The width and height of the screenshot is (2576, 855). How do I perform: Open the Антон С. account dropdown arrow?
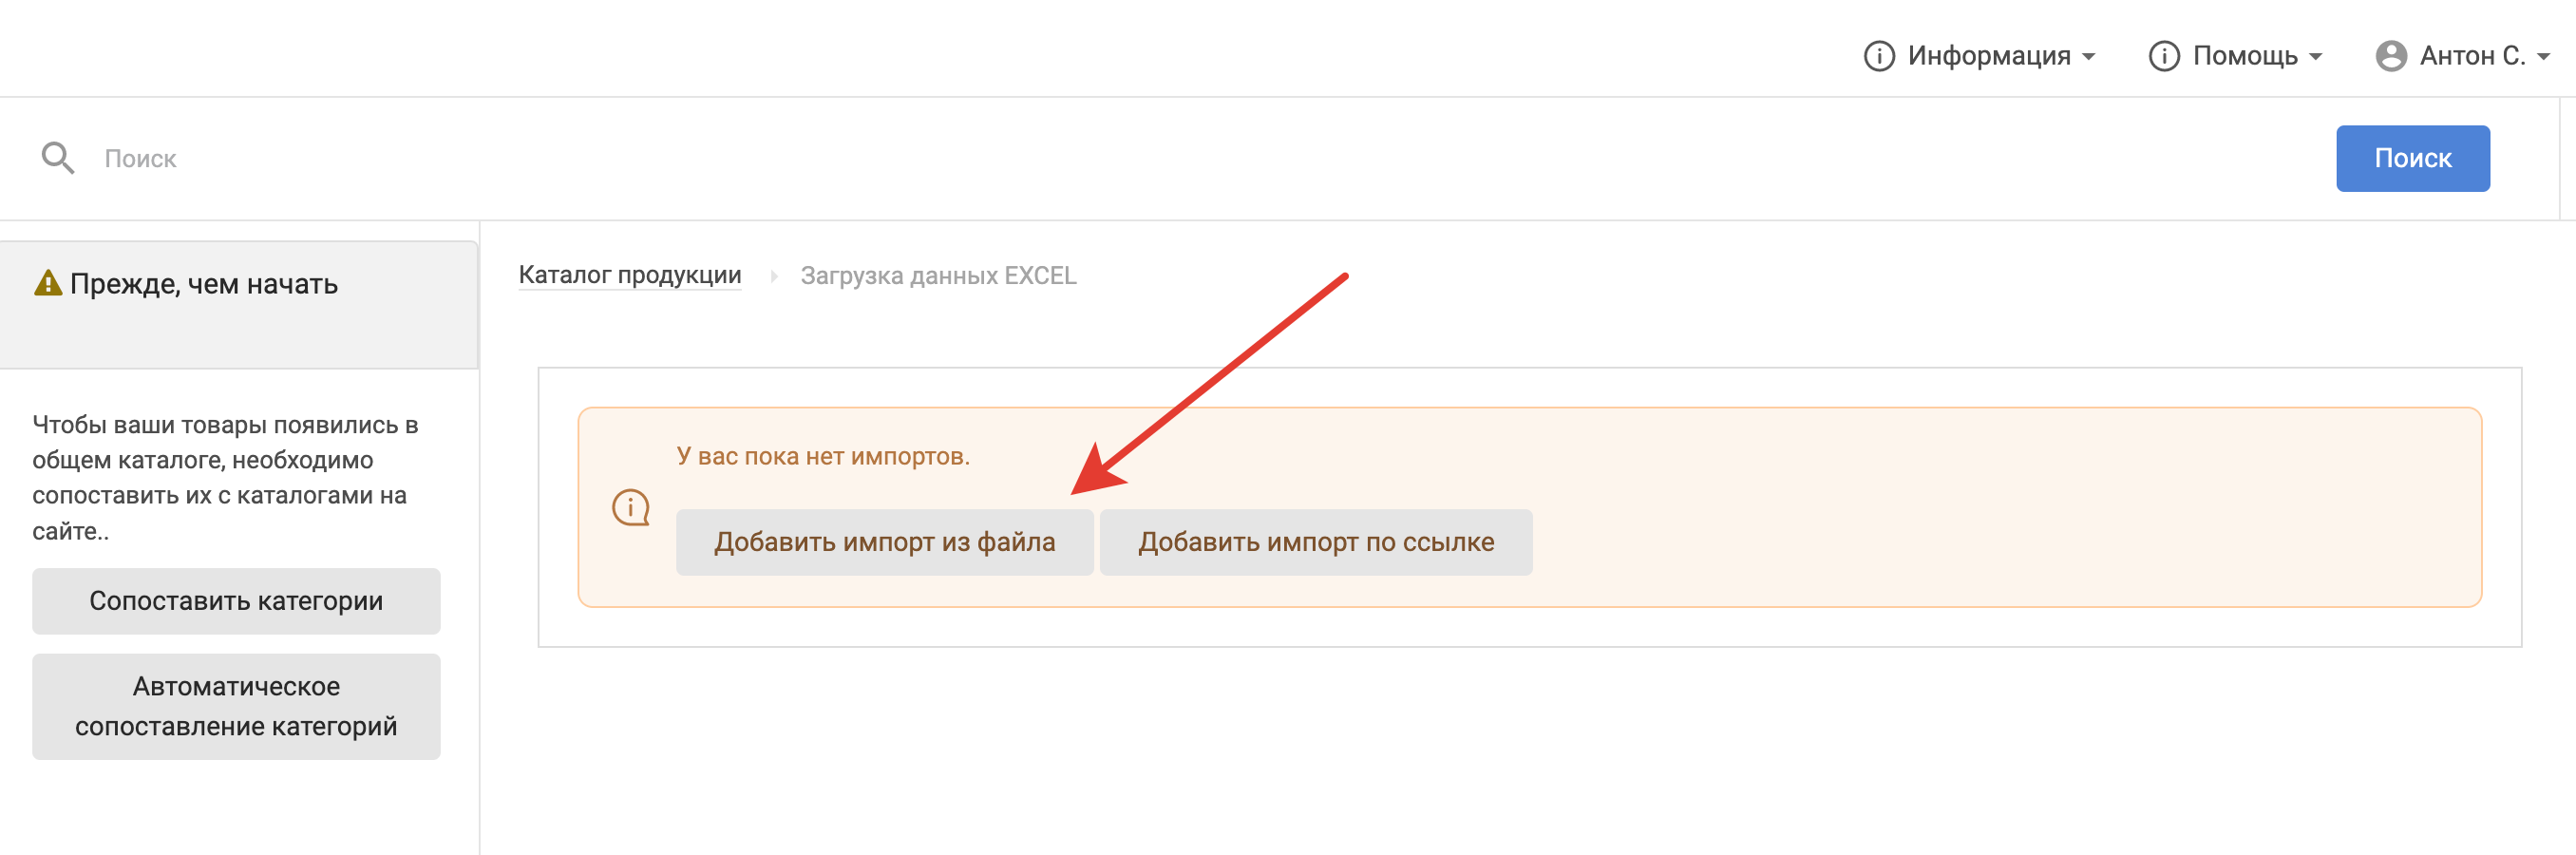[x=2543, y=57]
